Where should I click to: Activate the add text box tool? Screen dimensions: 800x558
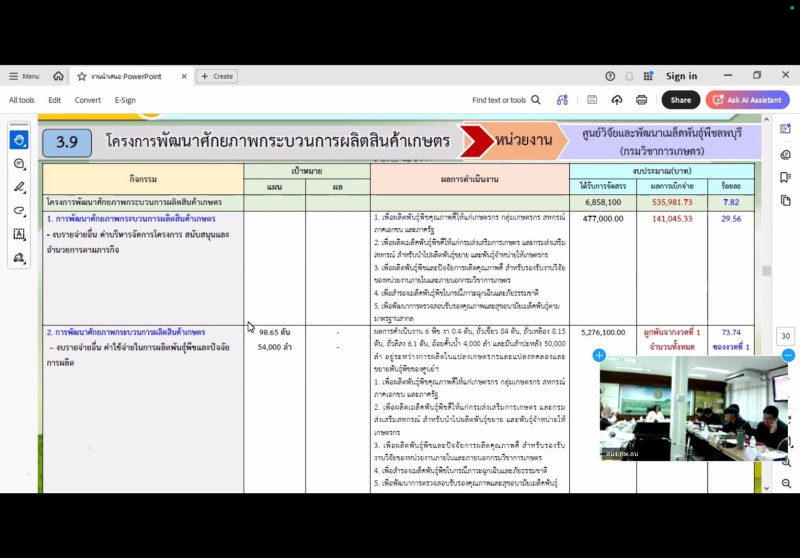[19, 234]
